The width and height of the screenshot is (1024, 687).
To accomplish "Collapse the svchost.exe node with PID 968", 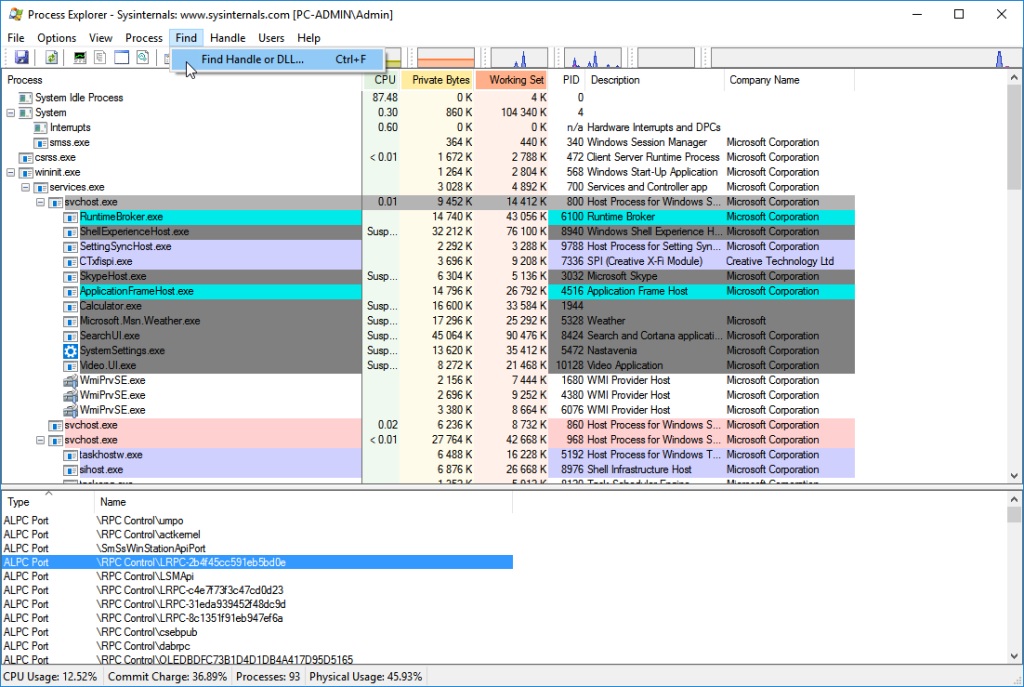I will click(x=41, y=440).
